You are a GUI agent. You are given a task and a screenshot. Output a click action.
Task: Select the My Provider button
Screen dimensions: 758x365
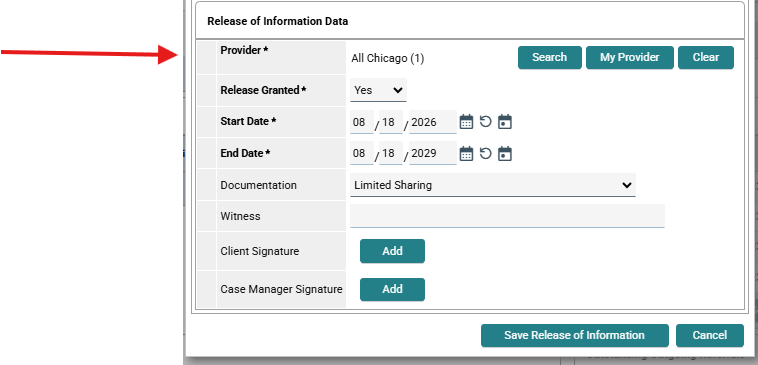(629, 58)
